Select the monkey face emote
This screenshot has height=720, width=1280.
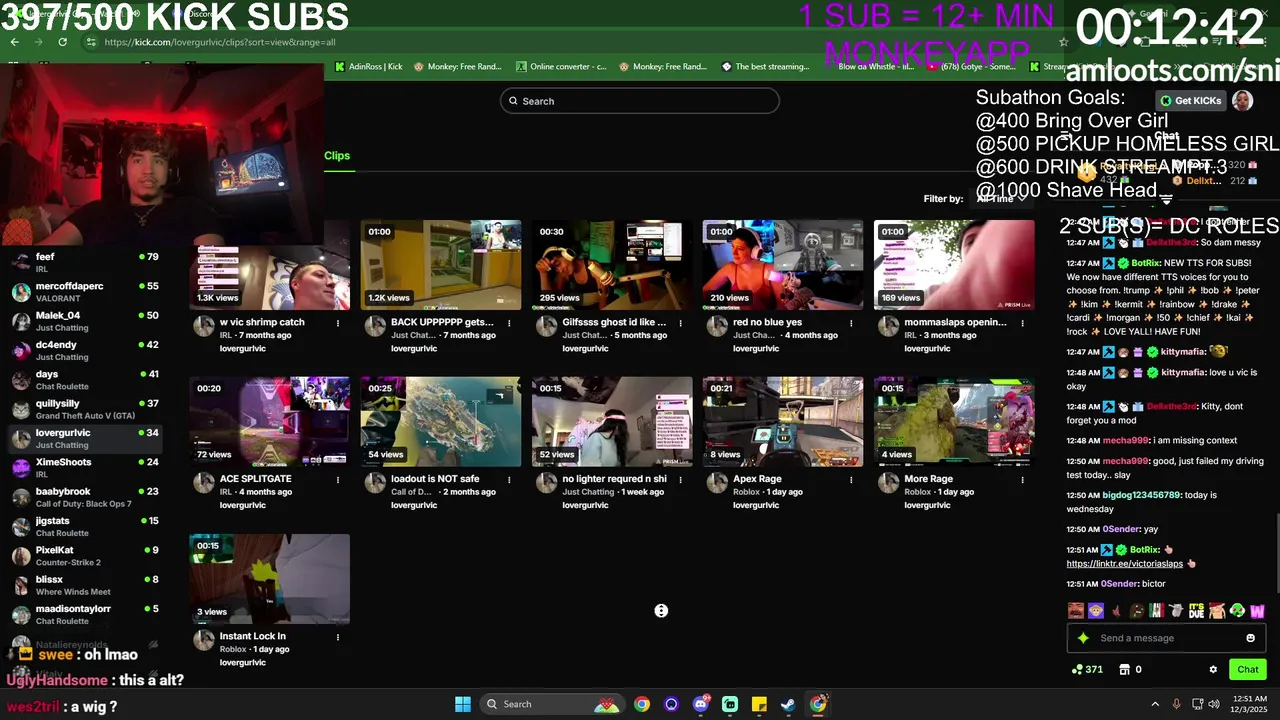[x=1096, y=610]
